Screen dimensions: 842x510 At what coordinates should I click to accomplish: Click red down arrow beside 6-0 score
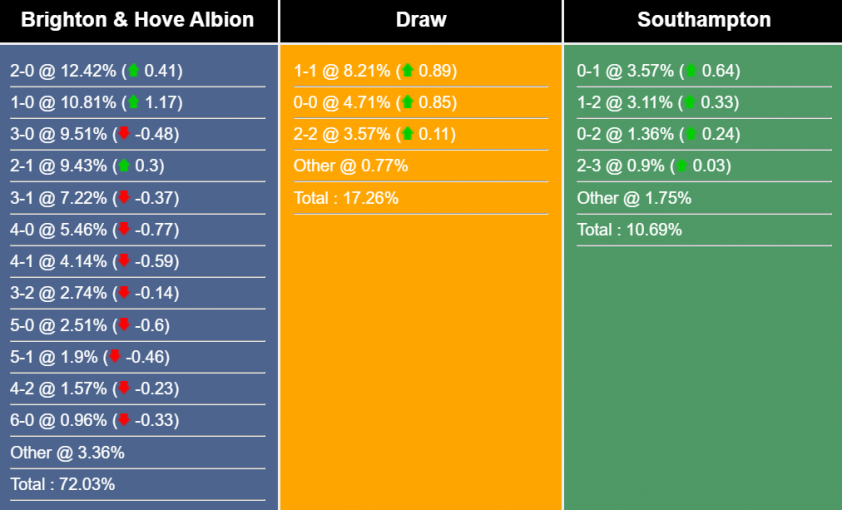[x=124, y=421]
